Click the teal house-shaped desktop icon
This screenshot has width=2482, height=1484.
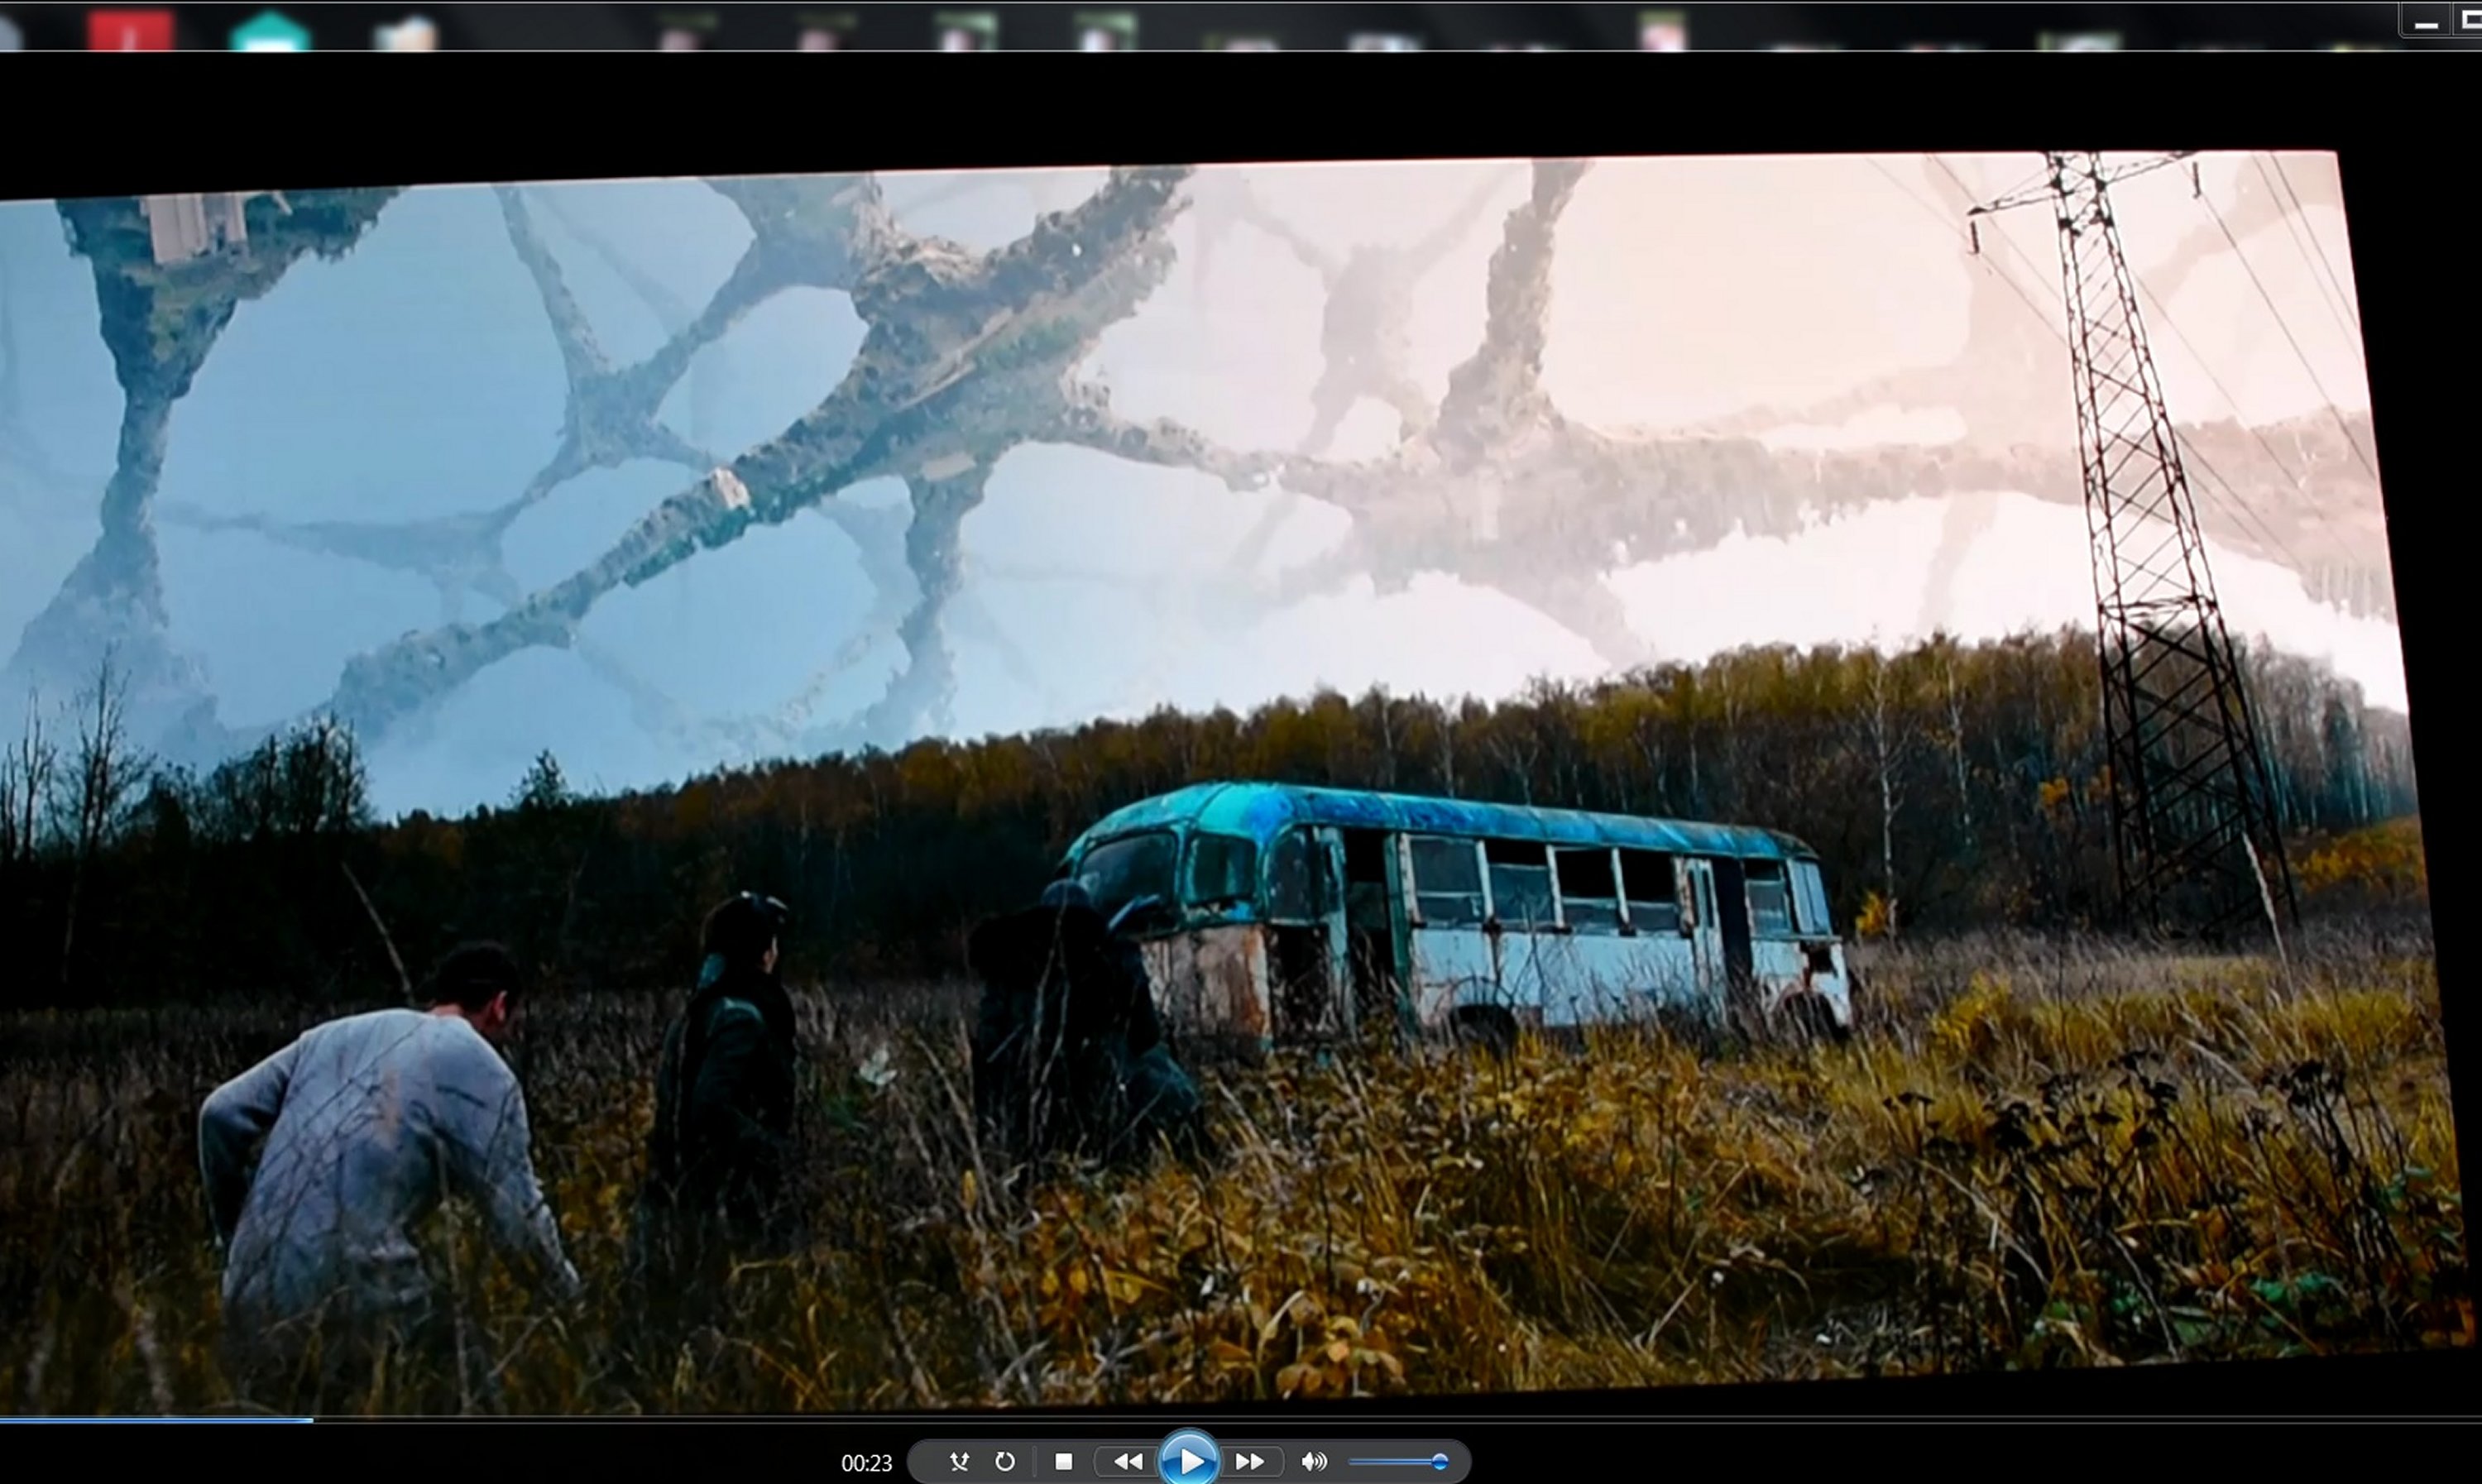pos(269,32)
